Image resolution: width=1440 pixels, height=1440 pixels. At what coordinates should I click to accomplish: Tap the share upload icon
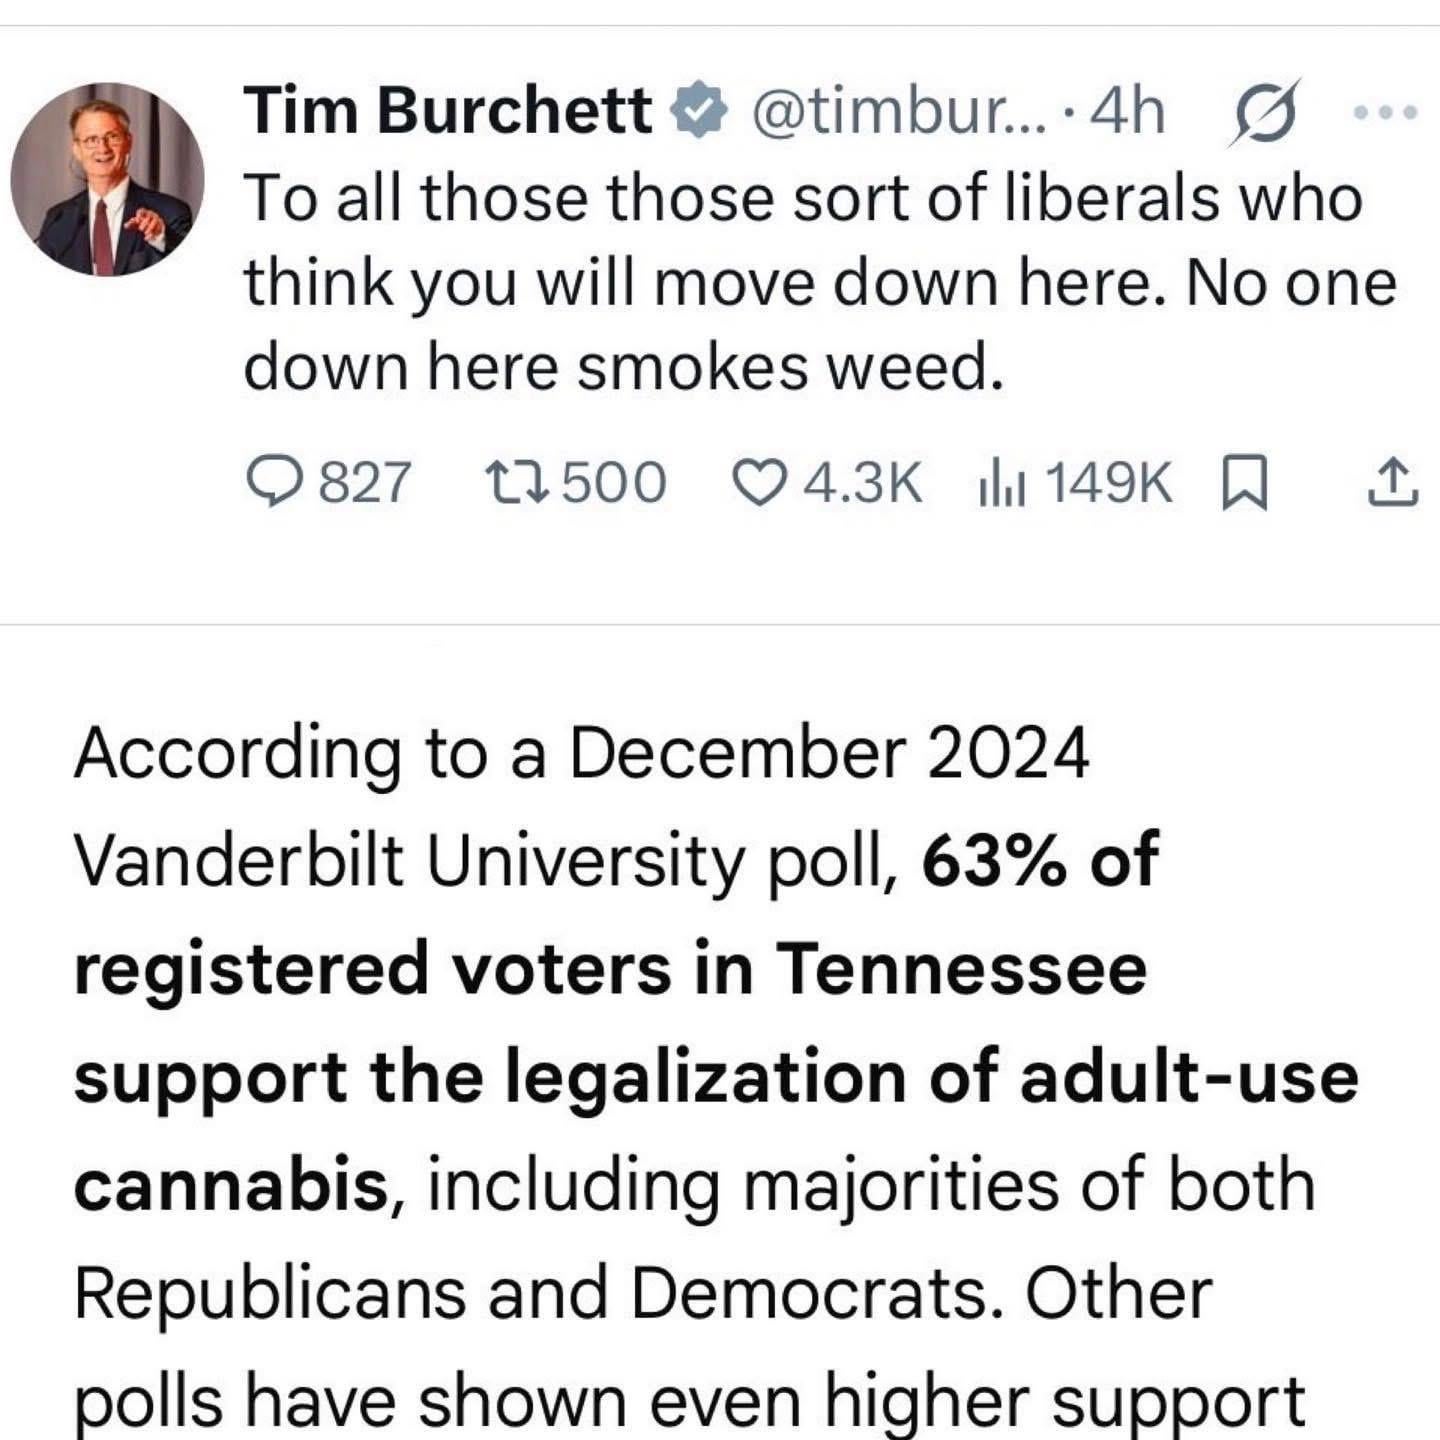click(1391, 483)
